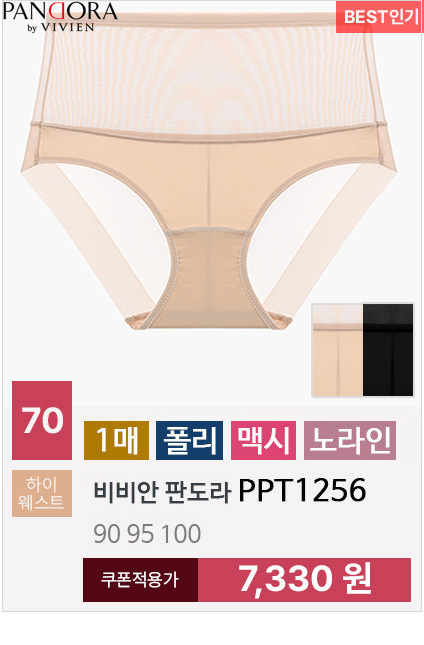
Task: Click the 맥시 style tag
Action: [263, 440]
